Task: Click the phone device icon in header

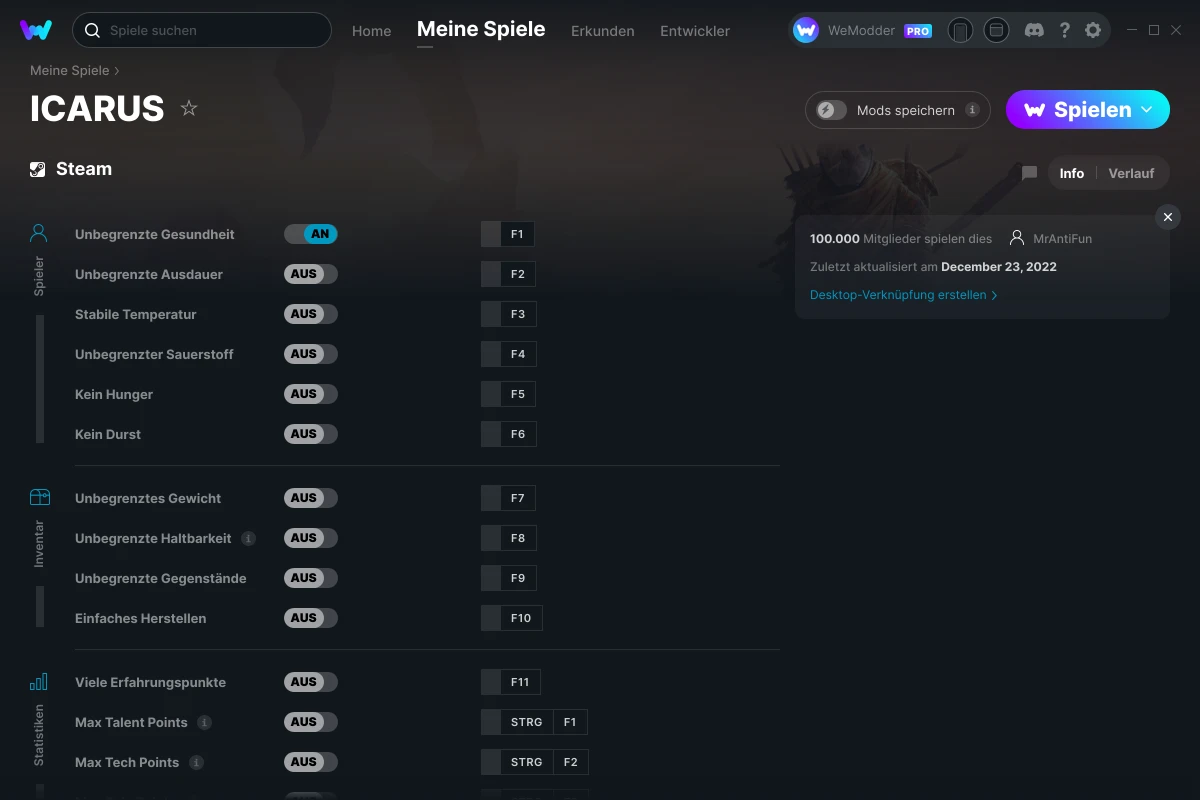Action: [x=960, y=30]
